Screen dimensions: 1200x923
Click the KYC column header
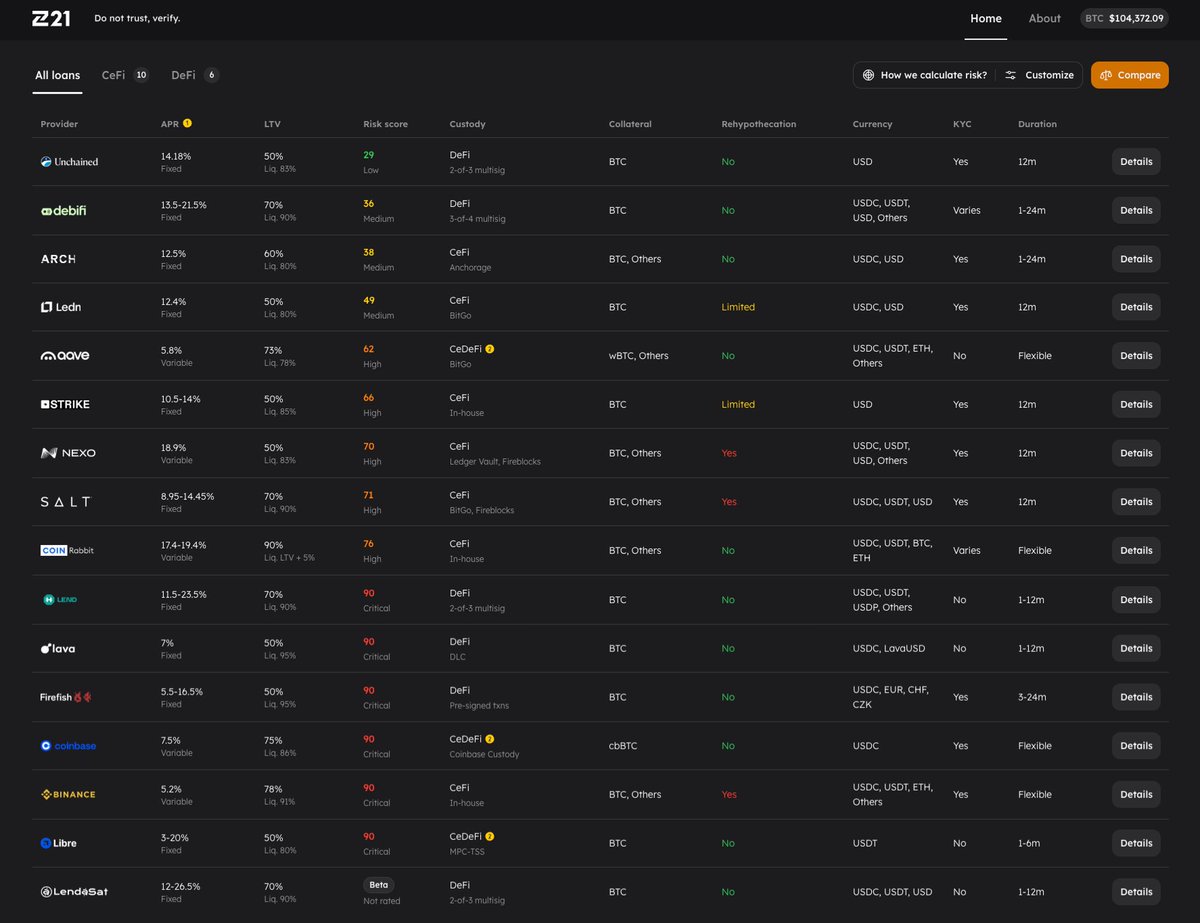[962, 124]
